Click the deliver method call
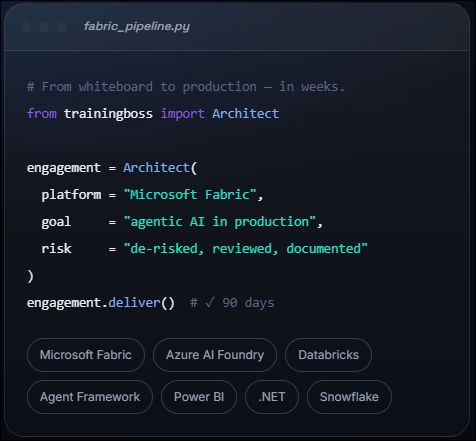Screen dimensions: 476x441 tap(134, 303)
